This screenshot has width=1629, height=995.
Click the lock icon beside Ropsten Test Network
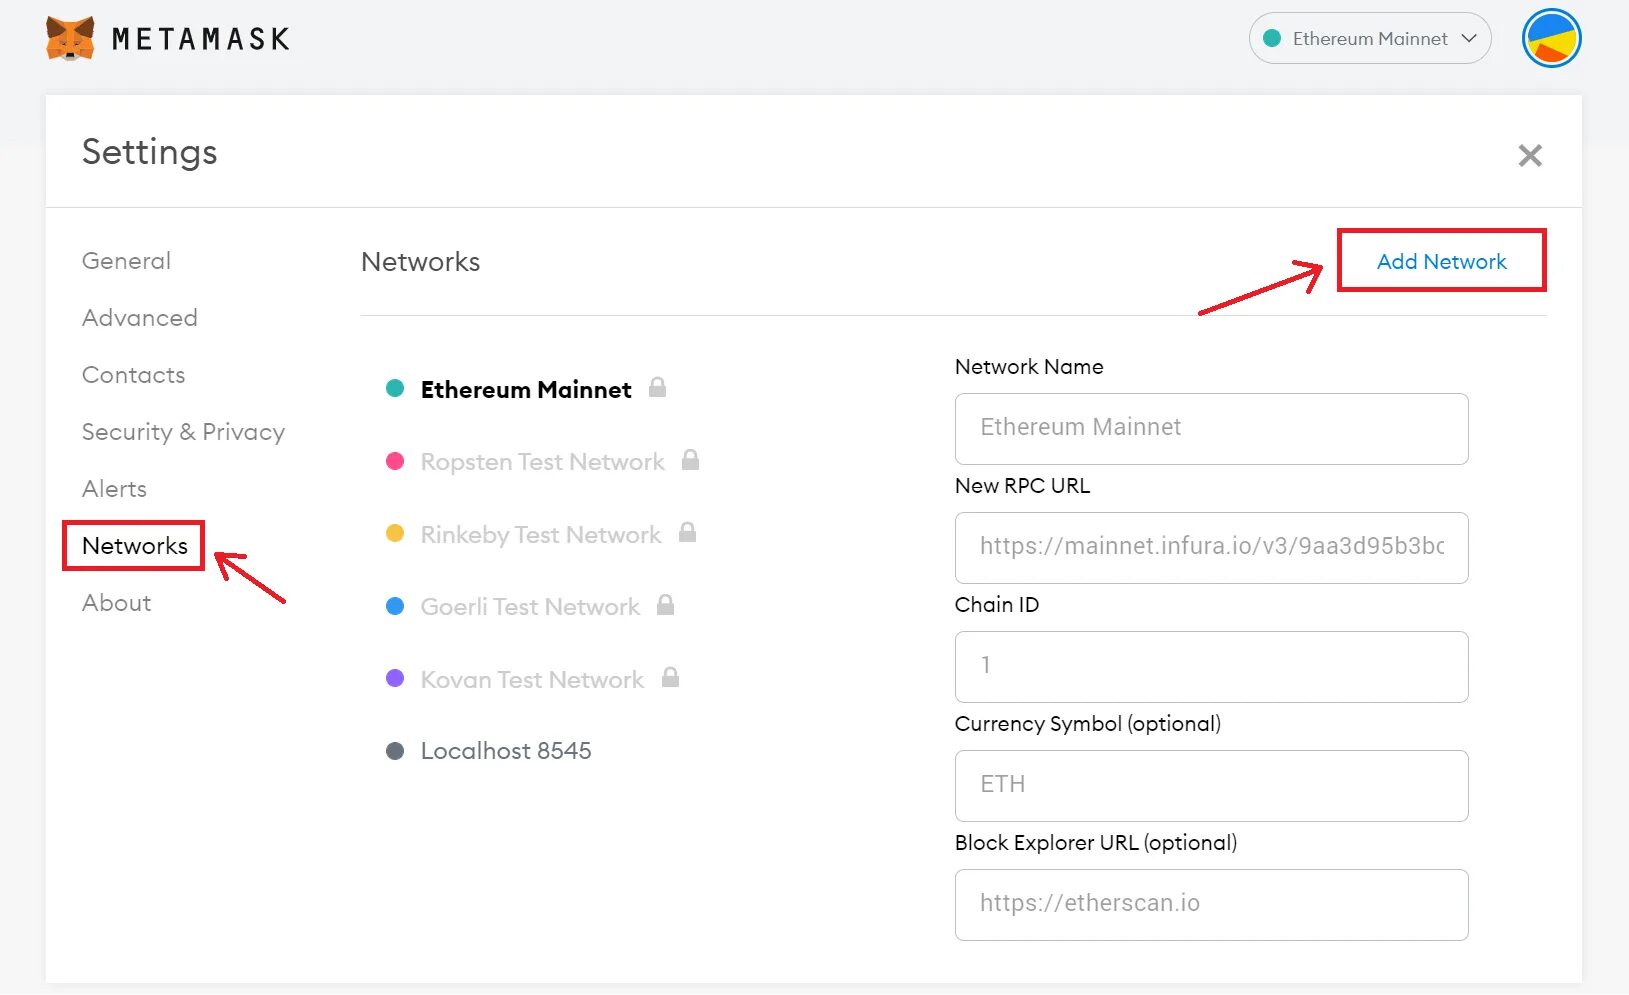click(690, 460)
